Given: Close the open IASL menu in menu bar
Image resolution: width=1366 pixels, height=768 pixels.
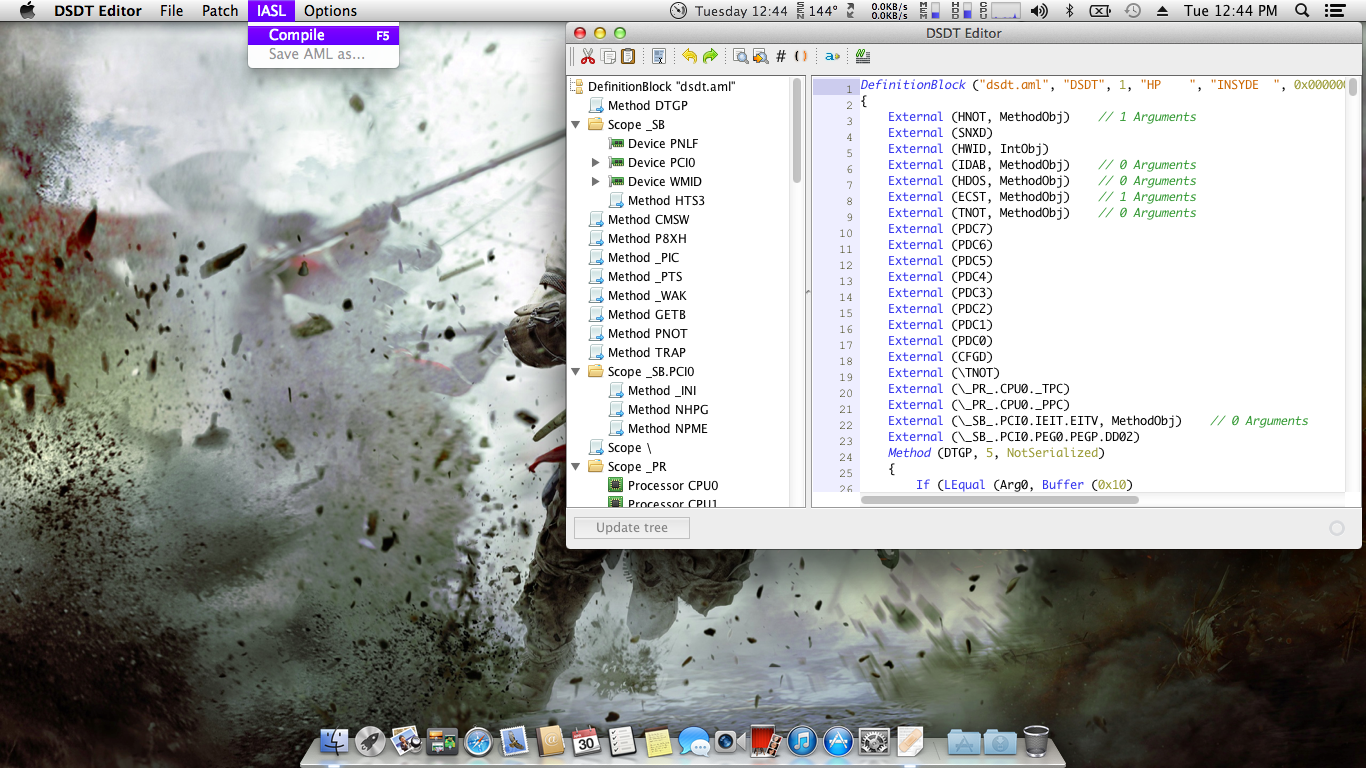Looking at the screenshot, I should 271,11.
